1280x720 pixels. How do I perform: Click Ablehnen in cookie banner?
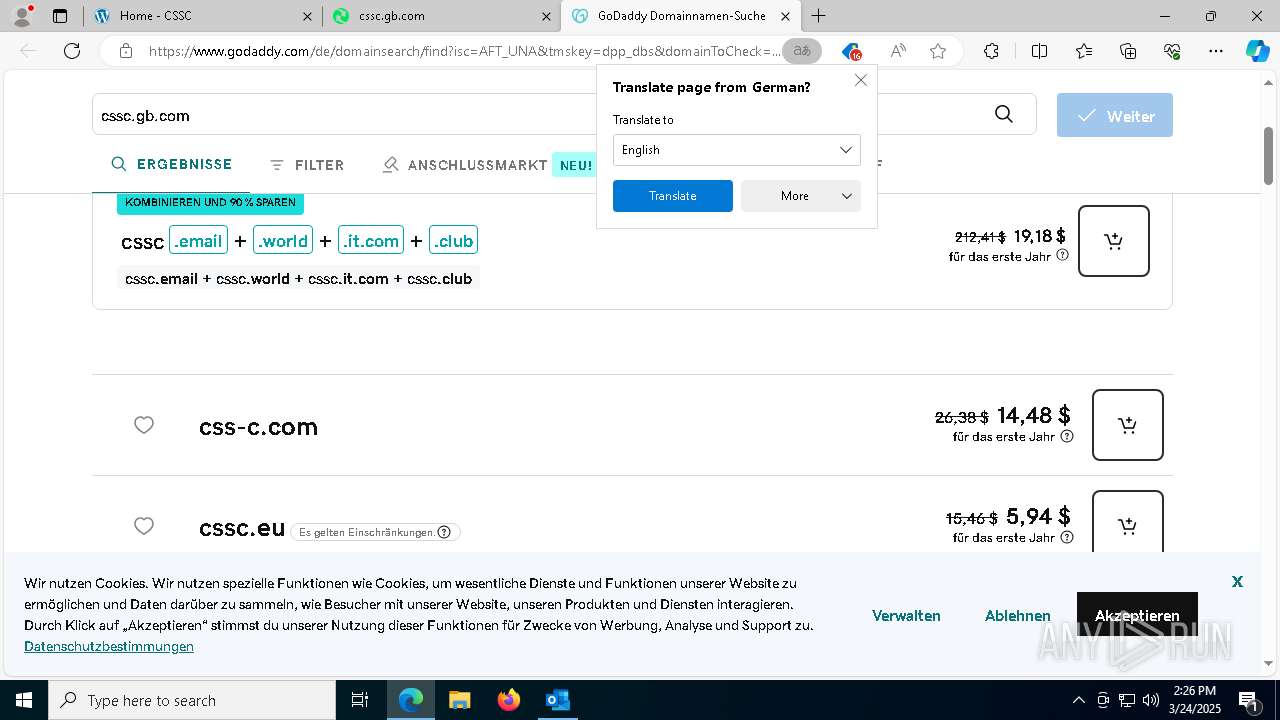pos(1018,616)
